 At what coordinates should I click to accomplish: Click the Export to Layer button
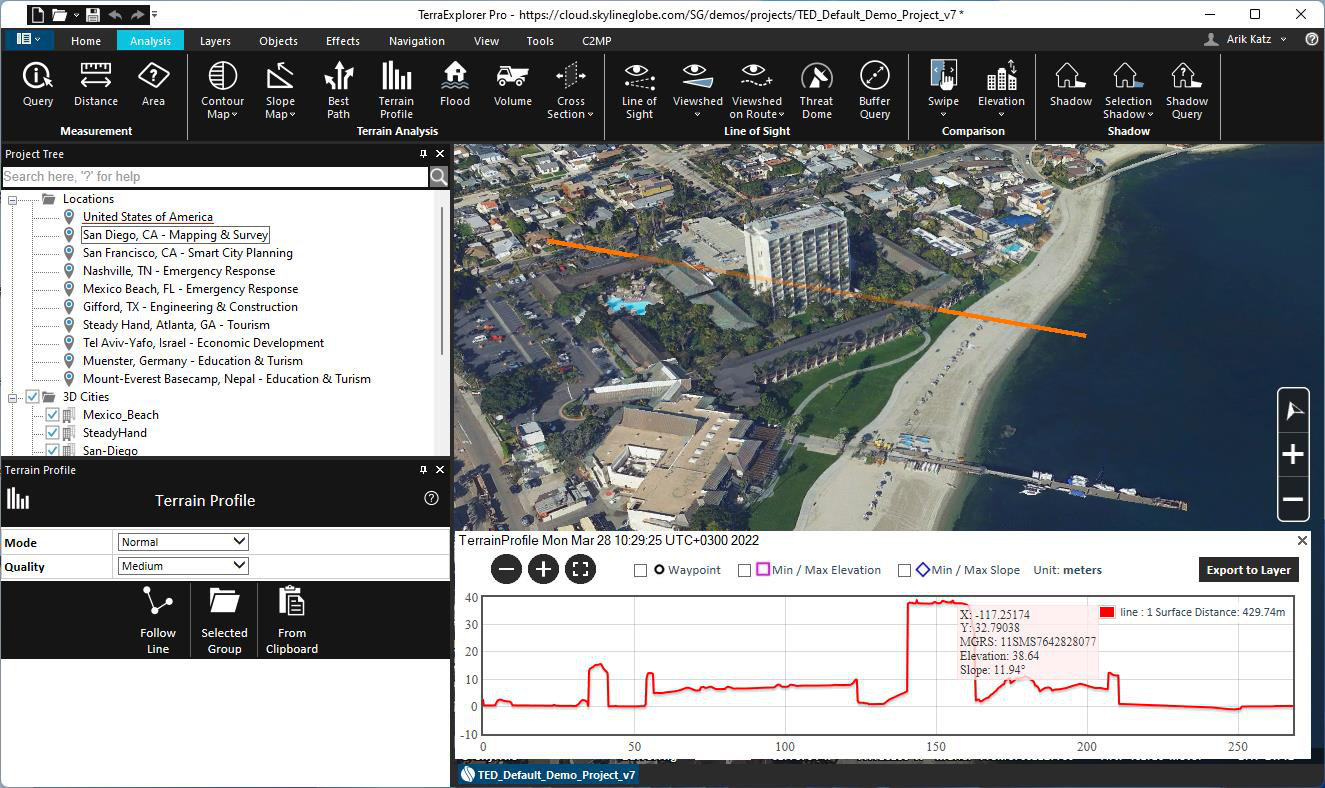(1248, 570)
